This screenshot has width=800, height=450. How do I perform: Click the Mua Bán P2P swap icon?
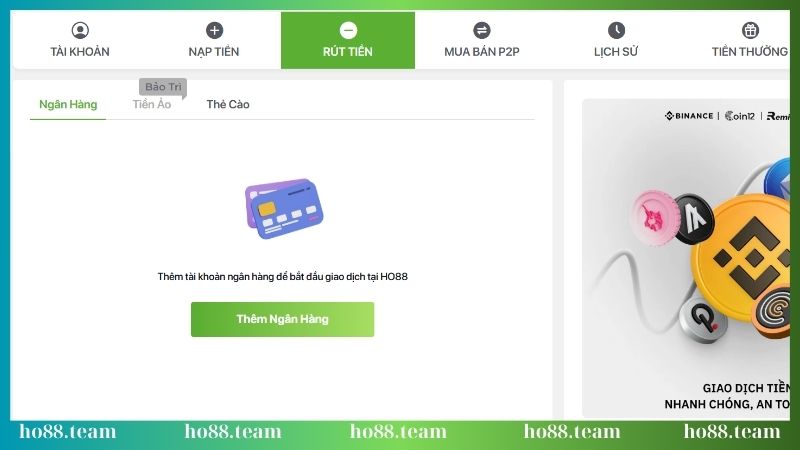click(482, 30)
